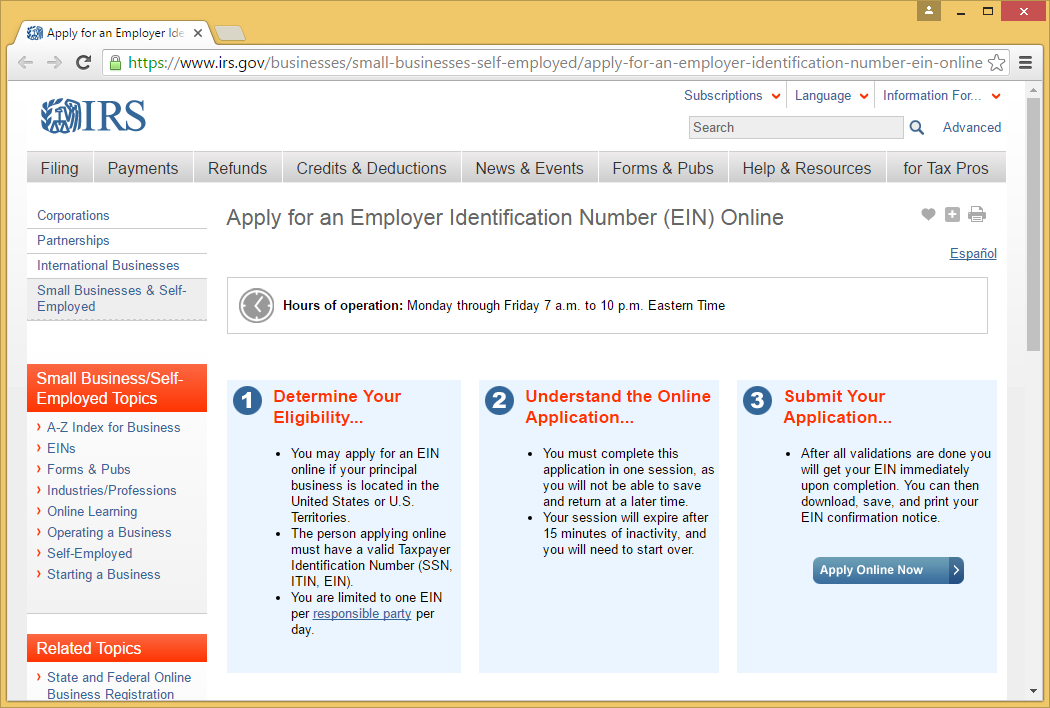1050x708 pixels.
Task: Click the plus share icon
Action: [952, 214]
